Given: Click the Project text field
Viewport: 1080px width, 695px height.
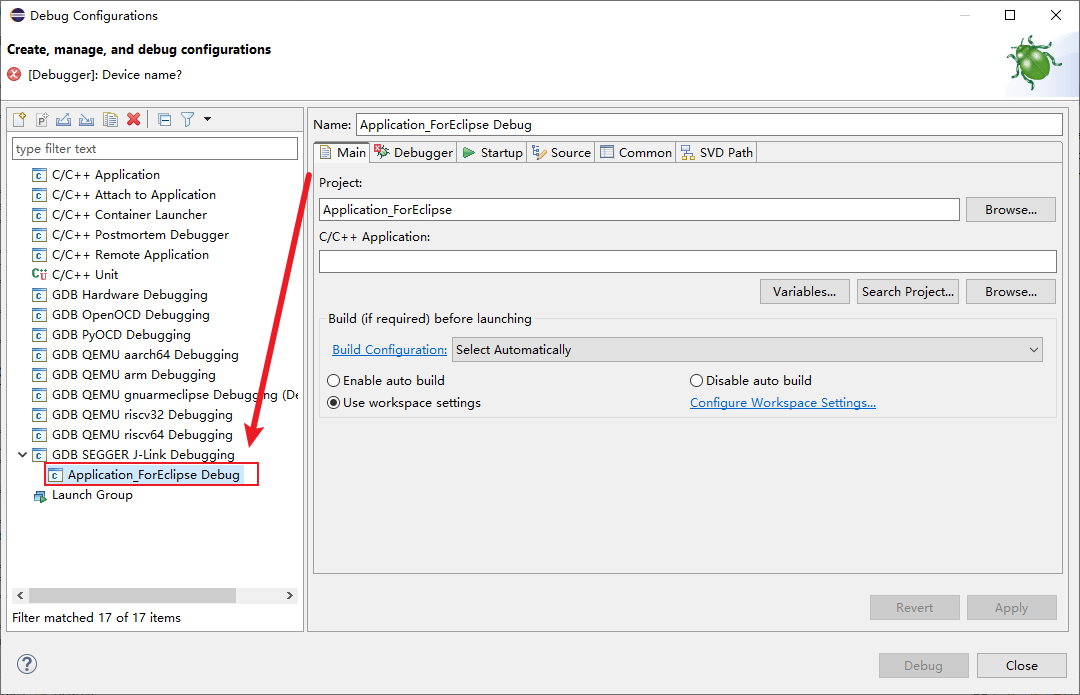Looking at the screenshot, I should (639, 209).
